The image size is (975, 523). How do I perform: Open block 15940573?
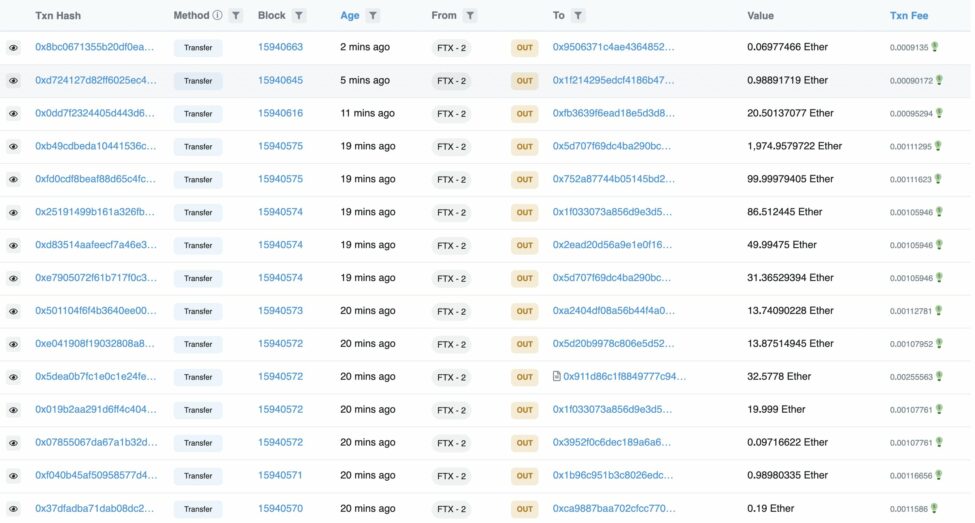(x=280, y=310)
